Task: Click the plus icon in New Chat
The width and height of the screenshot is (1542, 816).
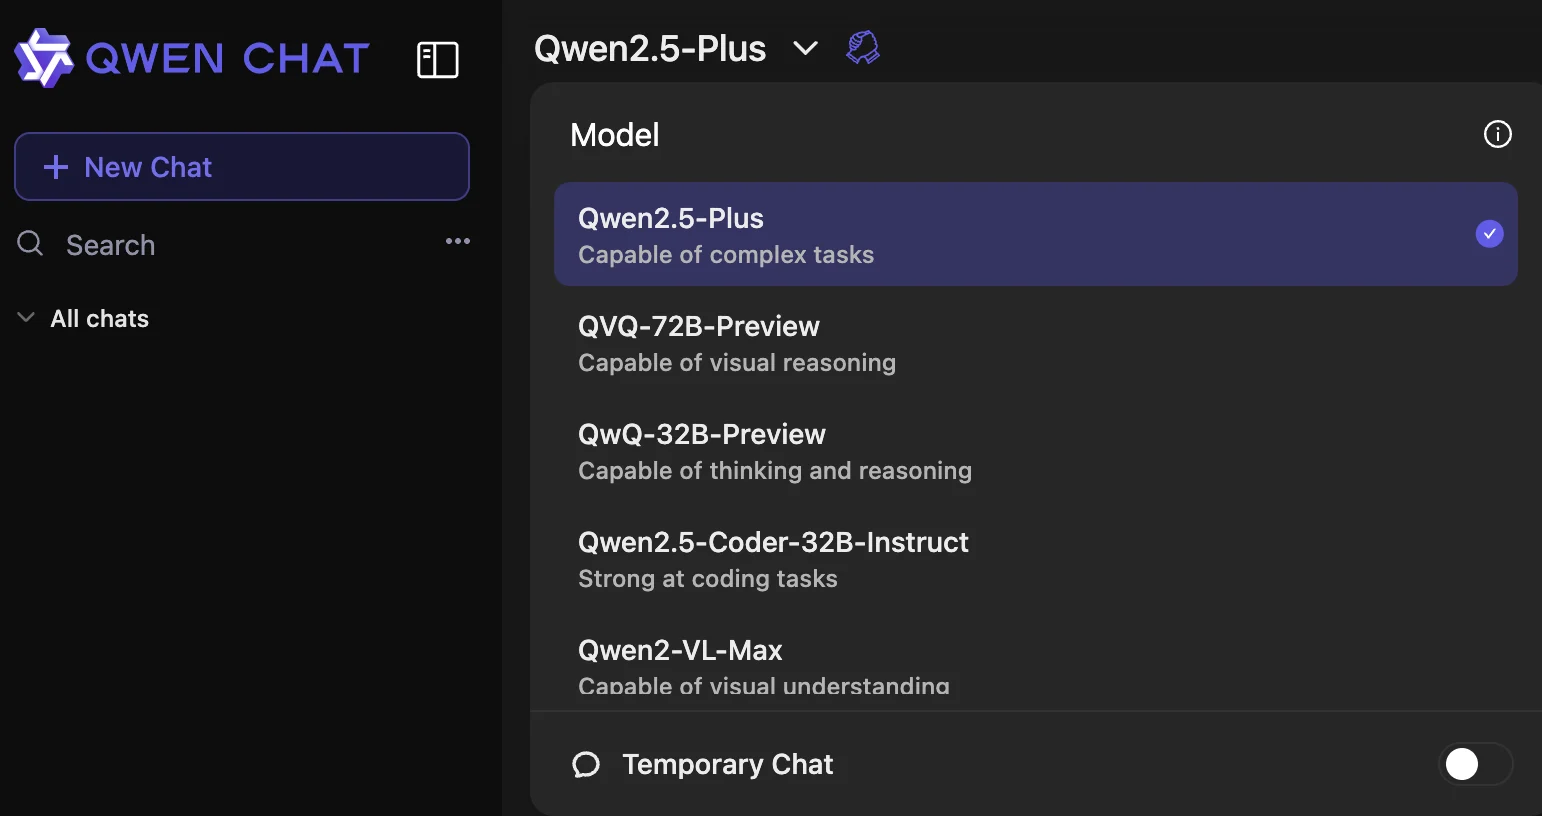Action: [x=55, y=166]
